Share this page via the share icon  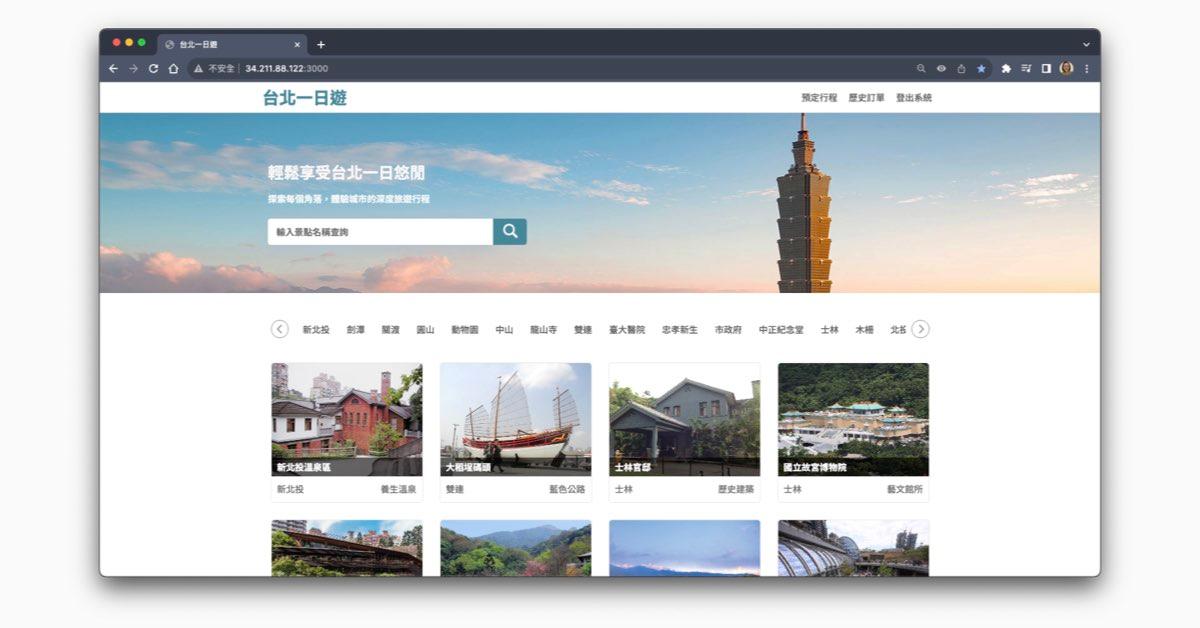961,69
